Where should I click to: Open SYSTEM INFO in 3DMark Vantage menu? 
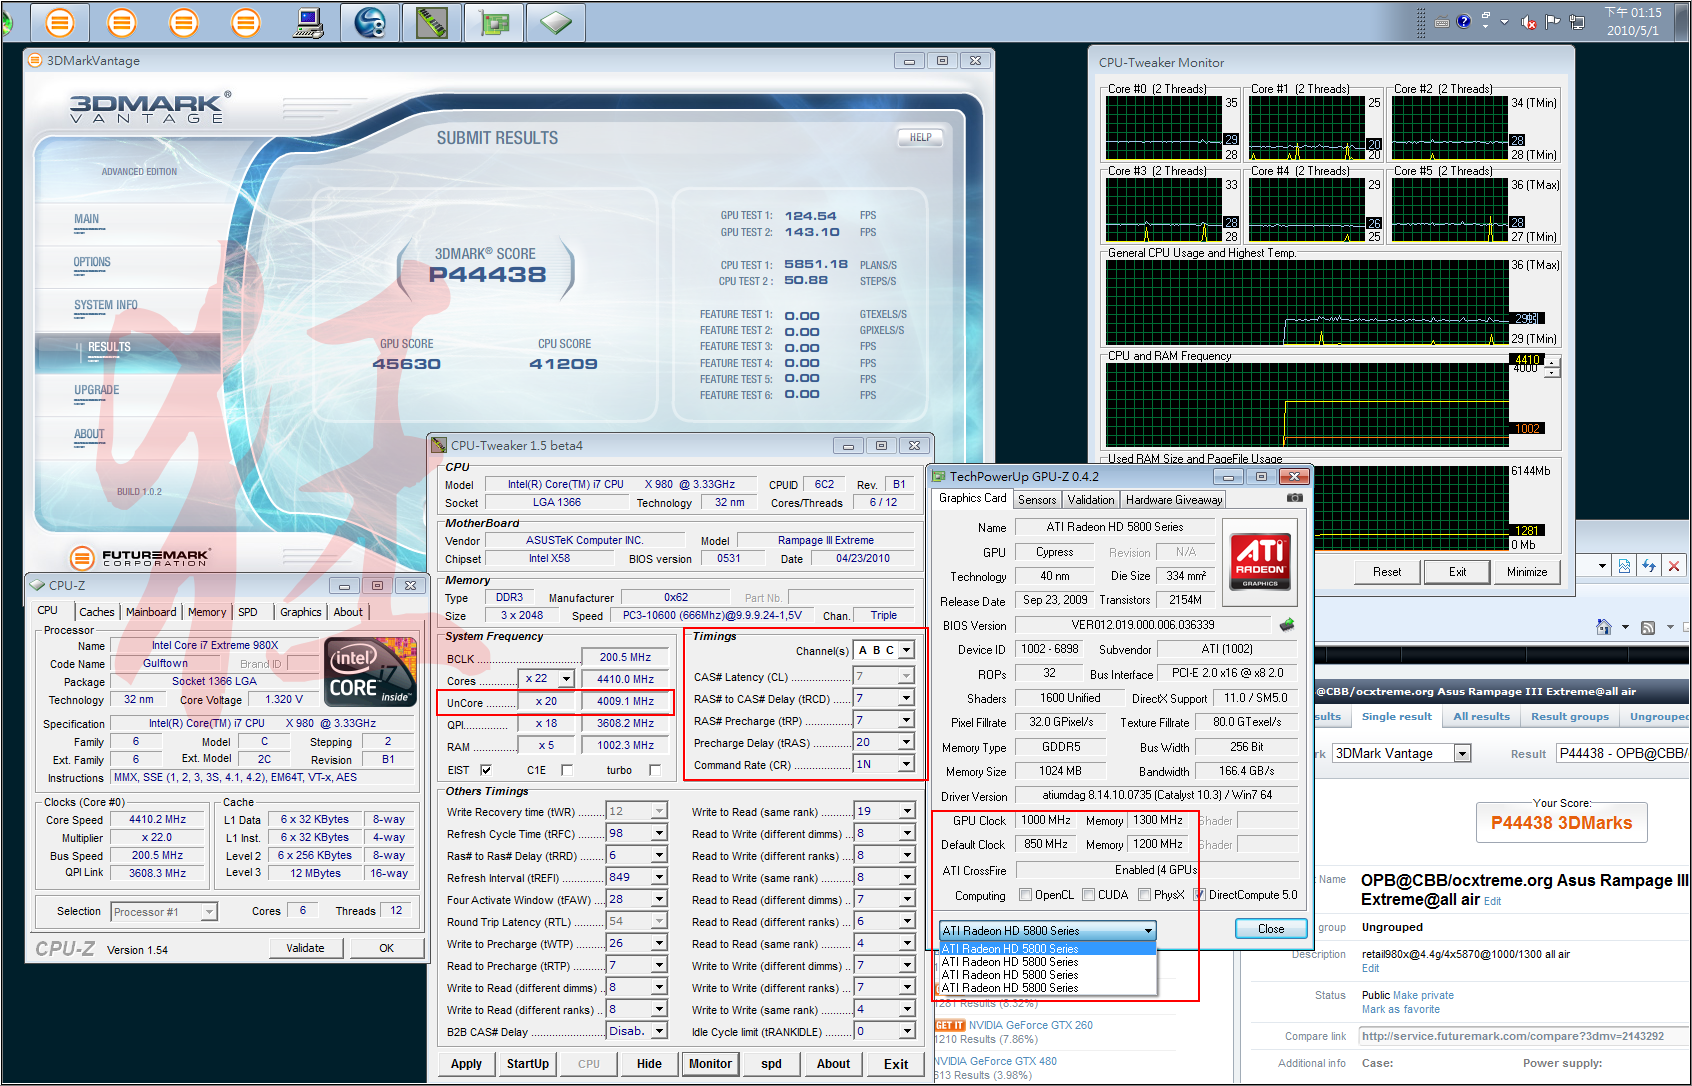[x=106, y=305]
